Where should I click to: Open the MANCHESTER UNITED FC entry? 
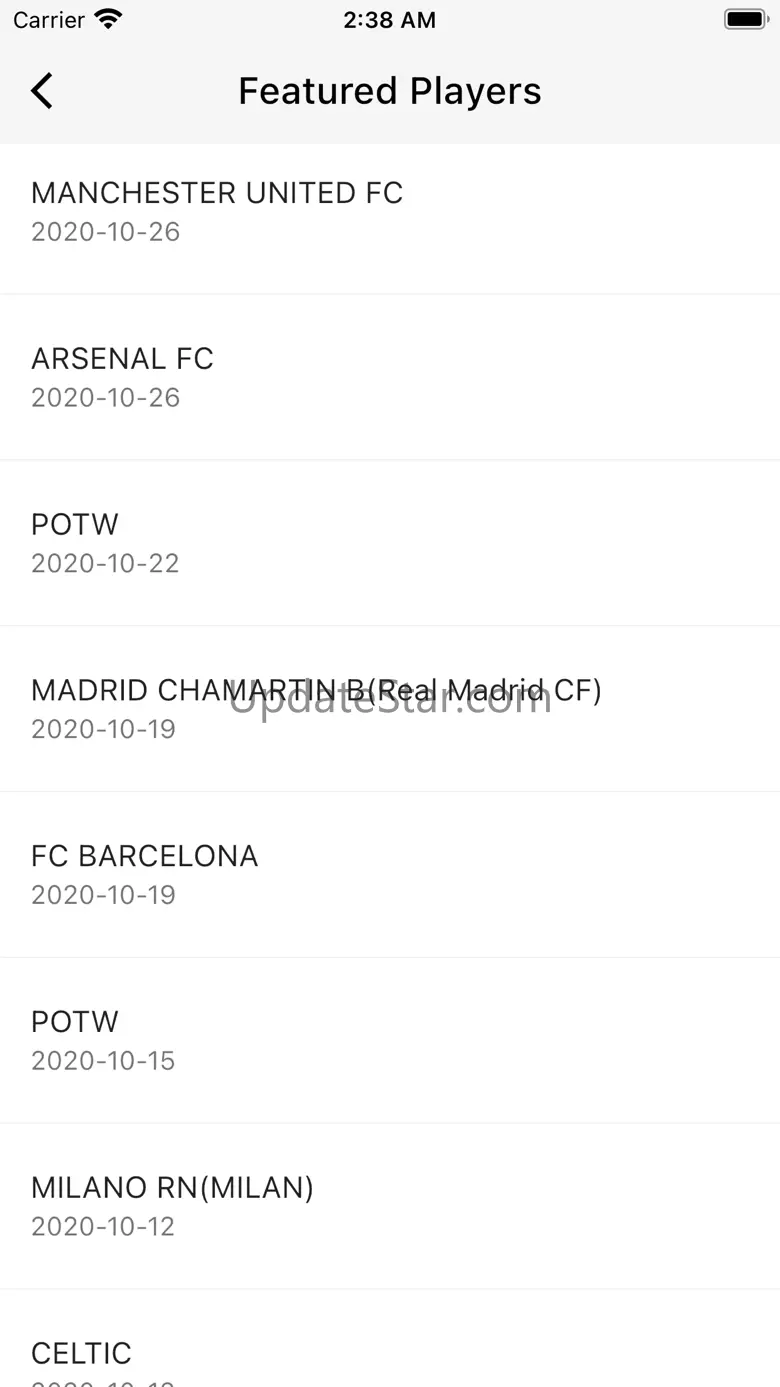(x=217, y=193)
